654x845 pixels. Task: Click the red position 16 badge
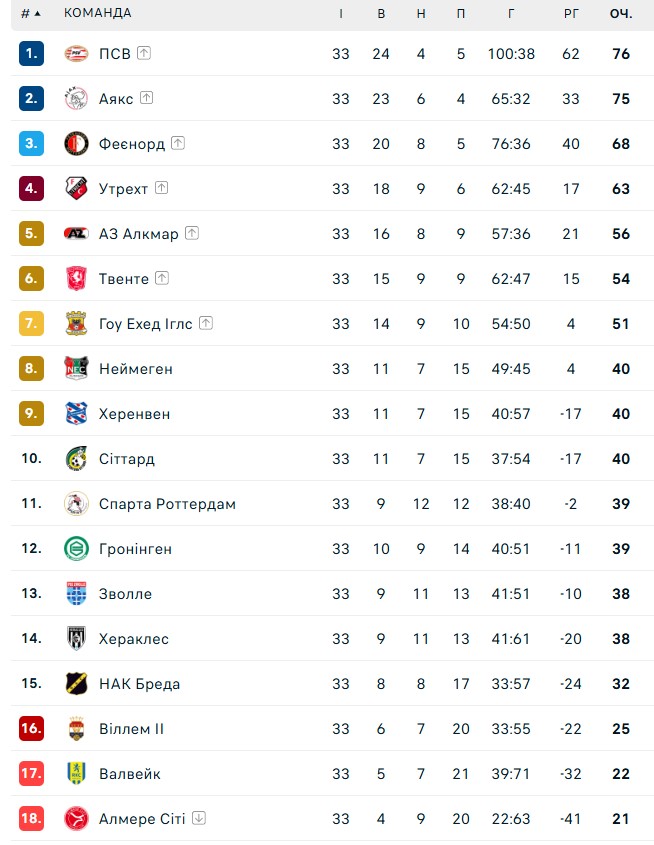31,728
